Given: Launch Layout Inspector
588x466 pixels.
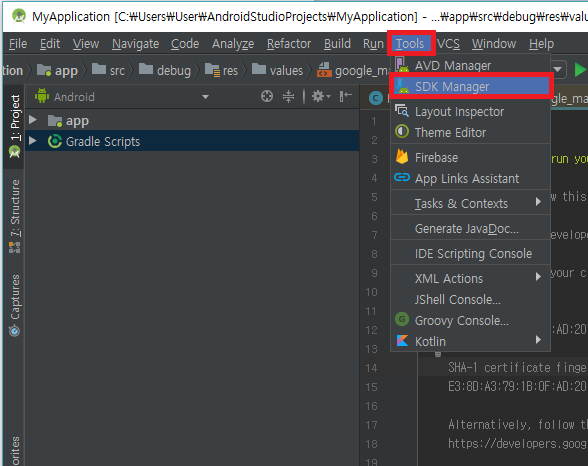Looking at the screenshot, I should click(470, 111).
